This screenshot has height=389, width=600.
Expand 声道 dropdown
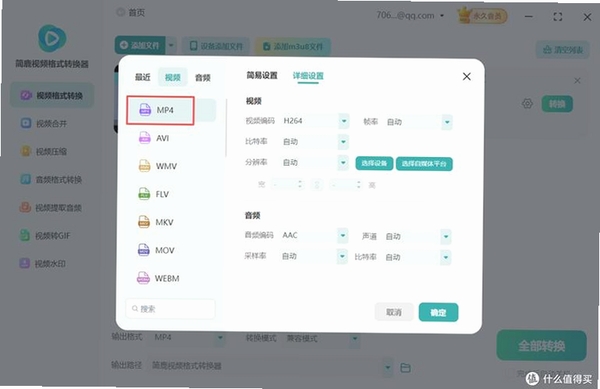(x=446, y=236)
